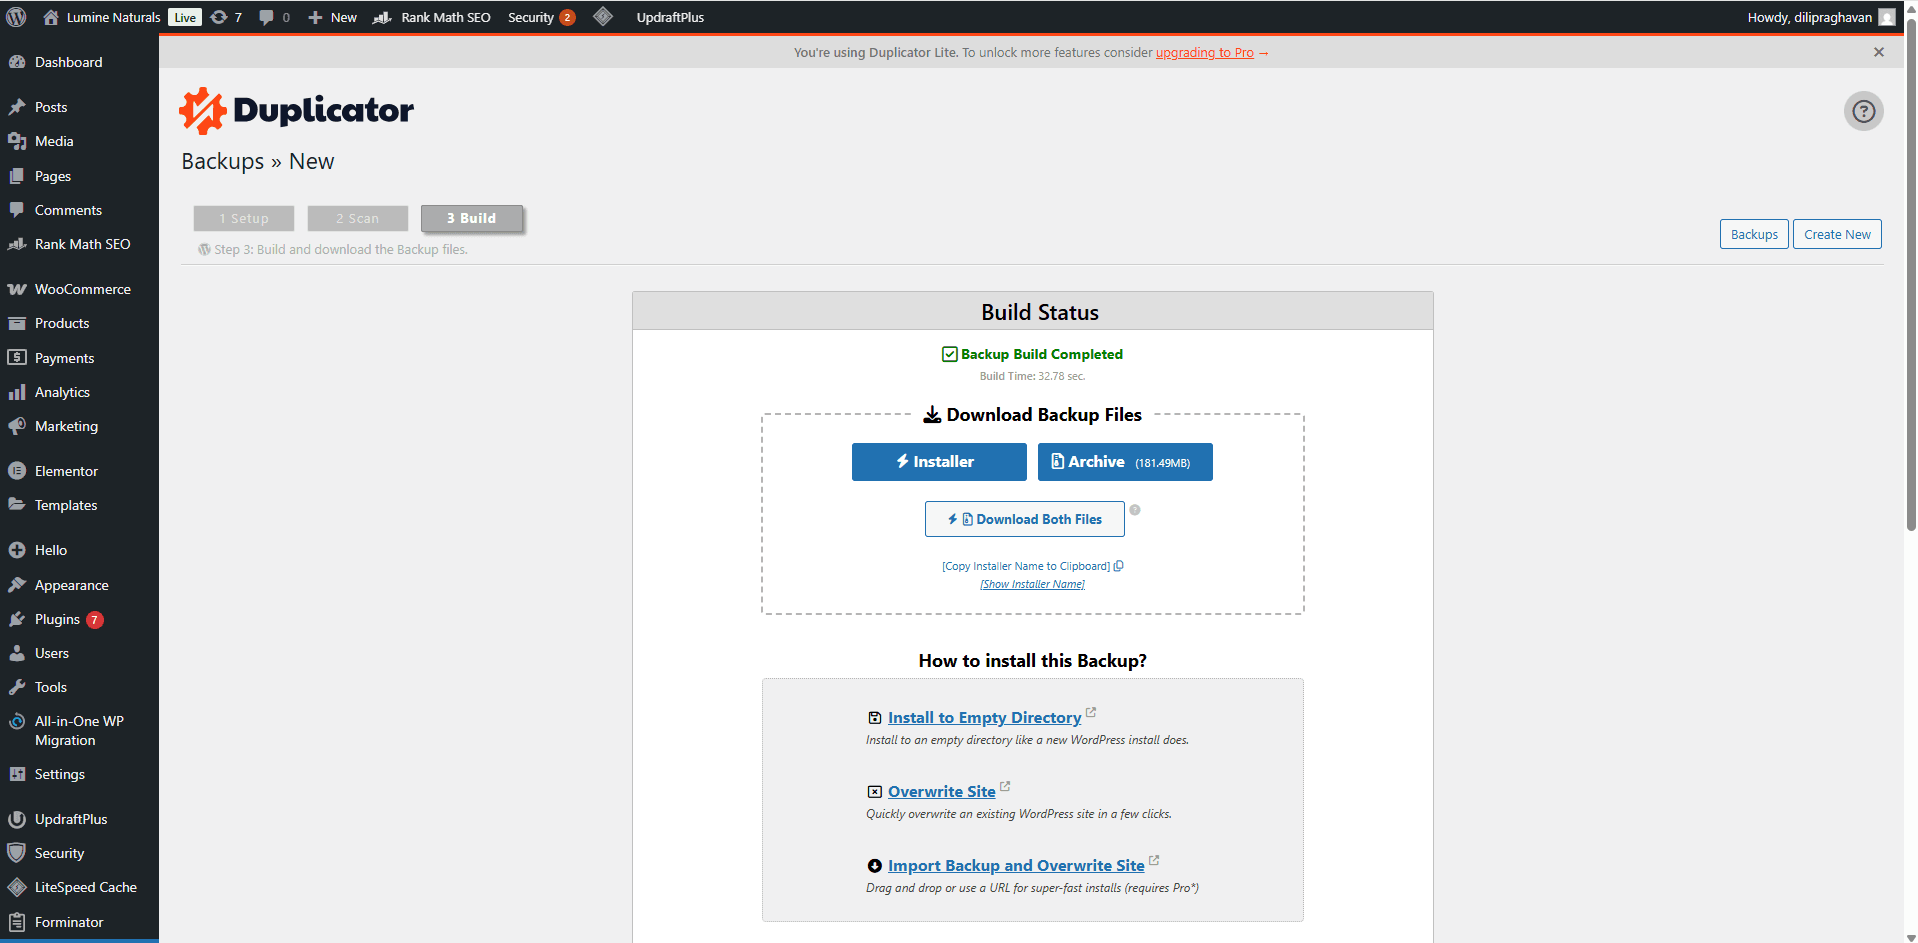This screenshot has width=1918, height=943.
Task: Open Import Backup and Overwrite Site link
Action: 1016,865
